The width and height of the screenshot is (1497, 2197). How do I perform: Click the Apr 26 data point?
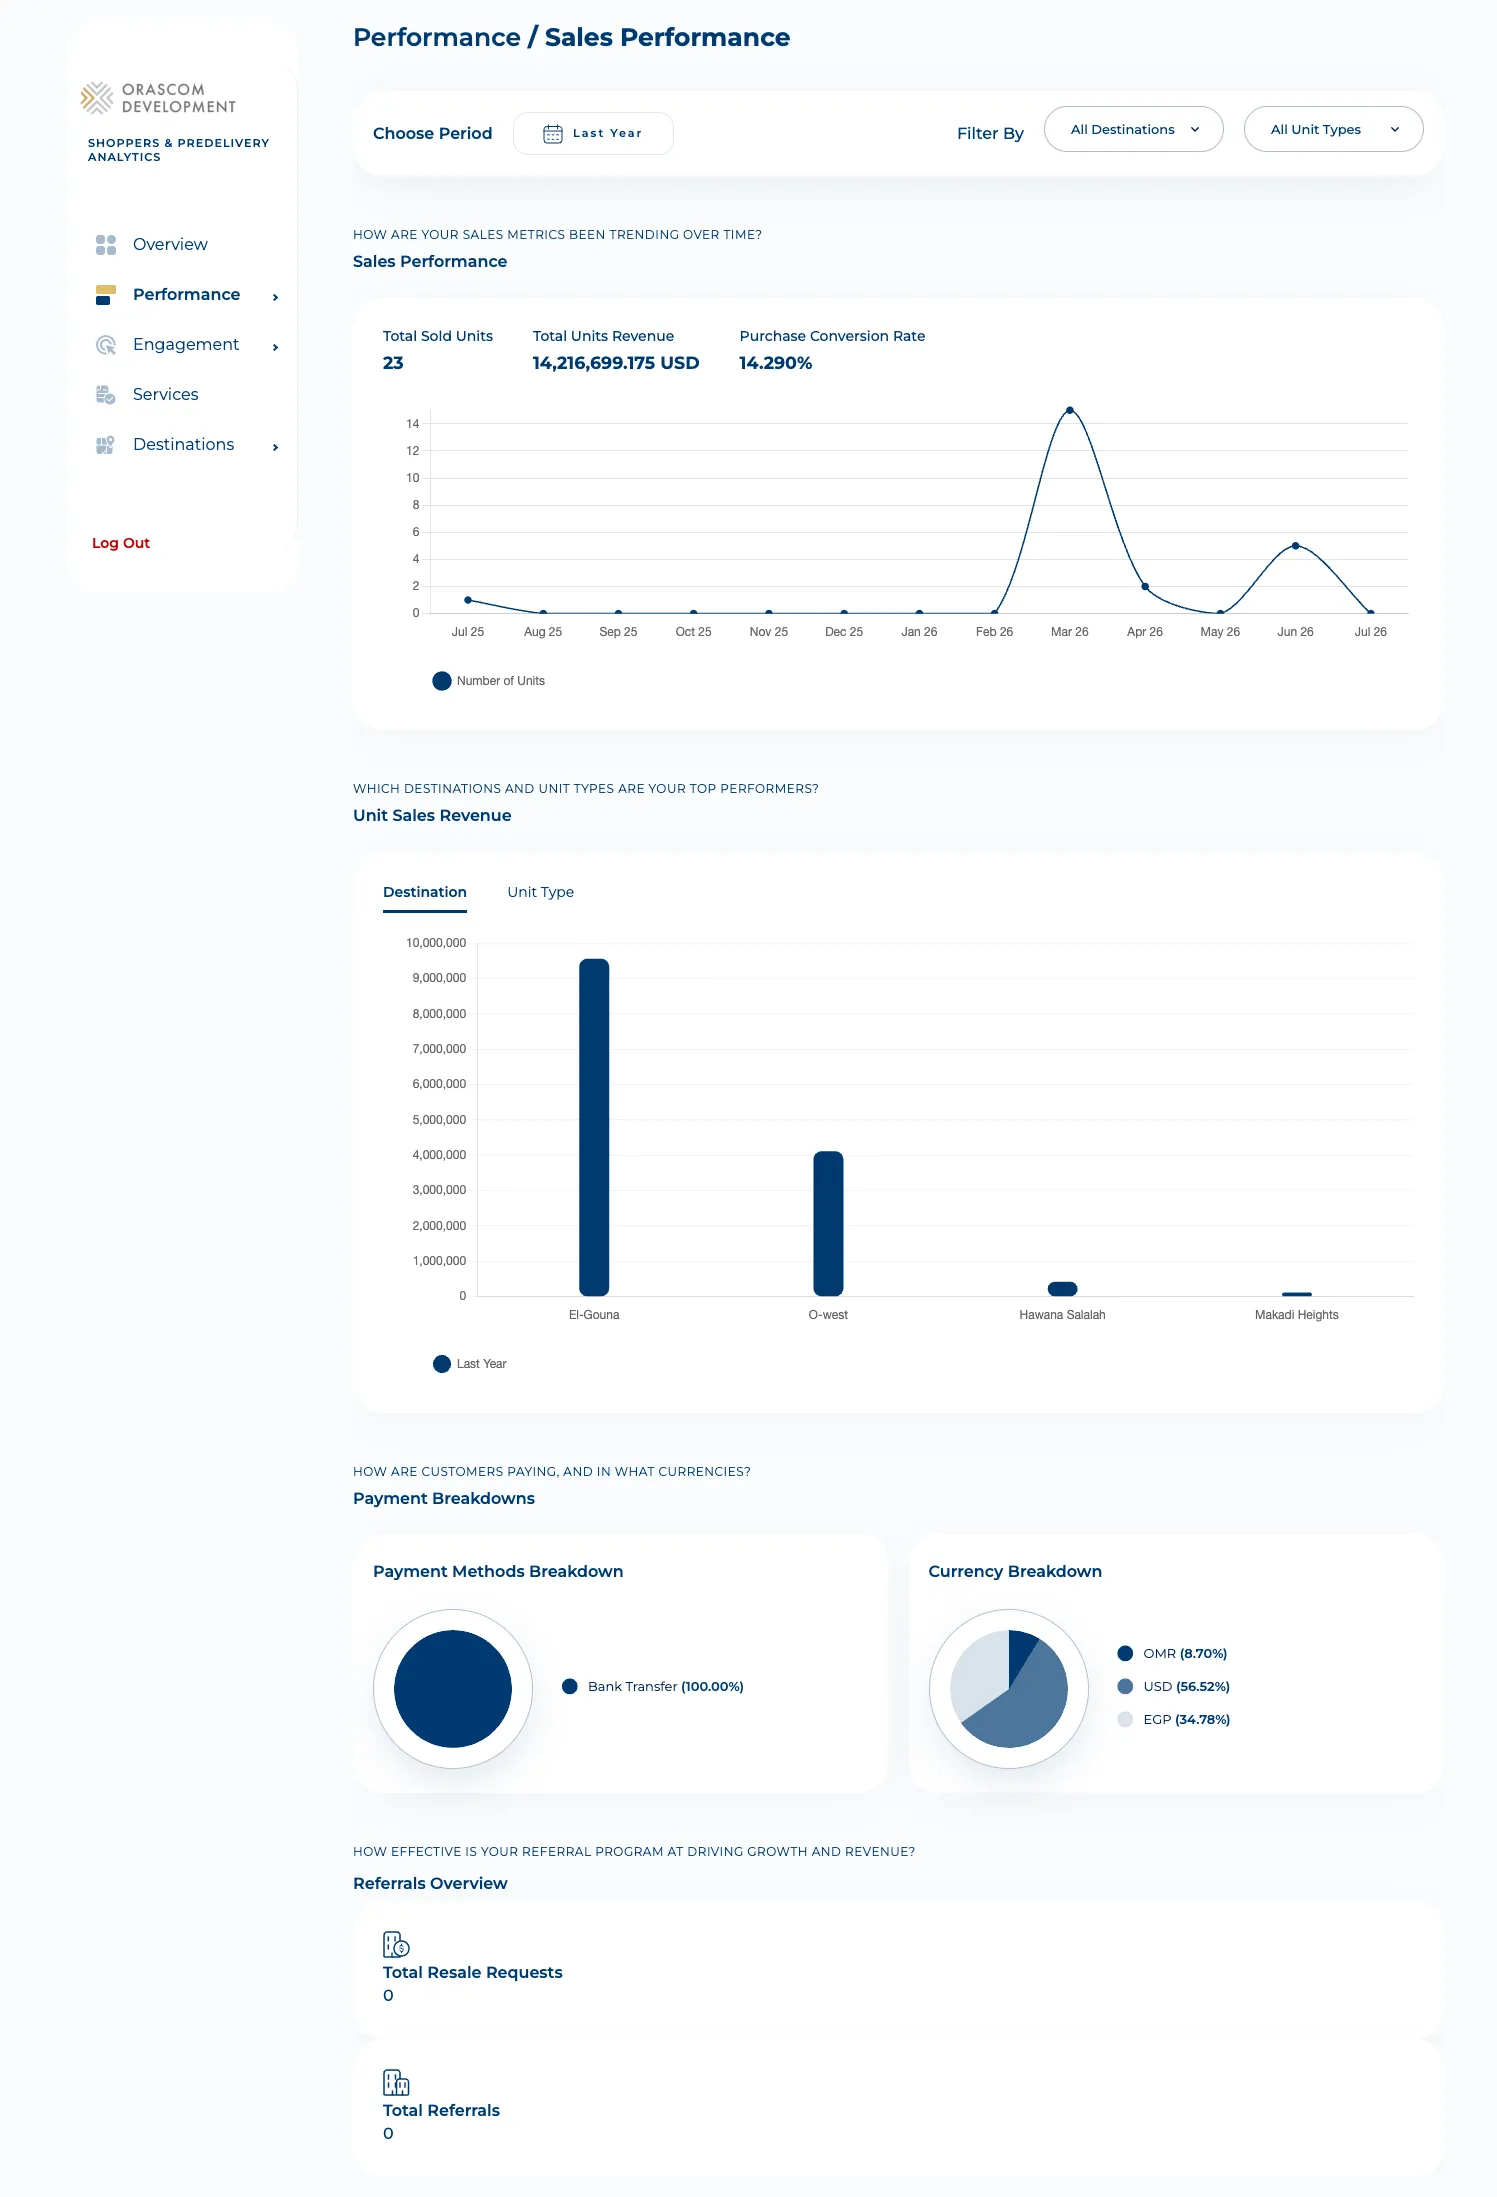pyautogui.click(x=1145, y=587)
